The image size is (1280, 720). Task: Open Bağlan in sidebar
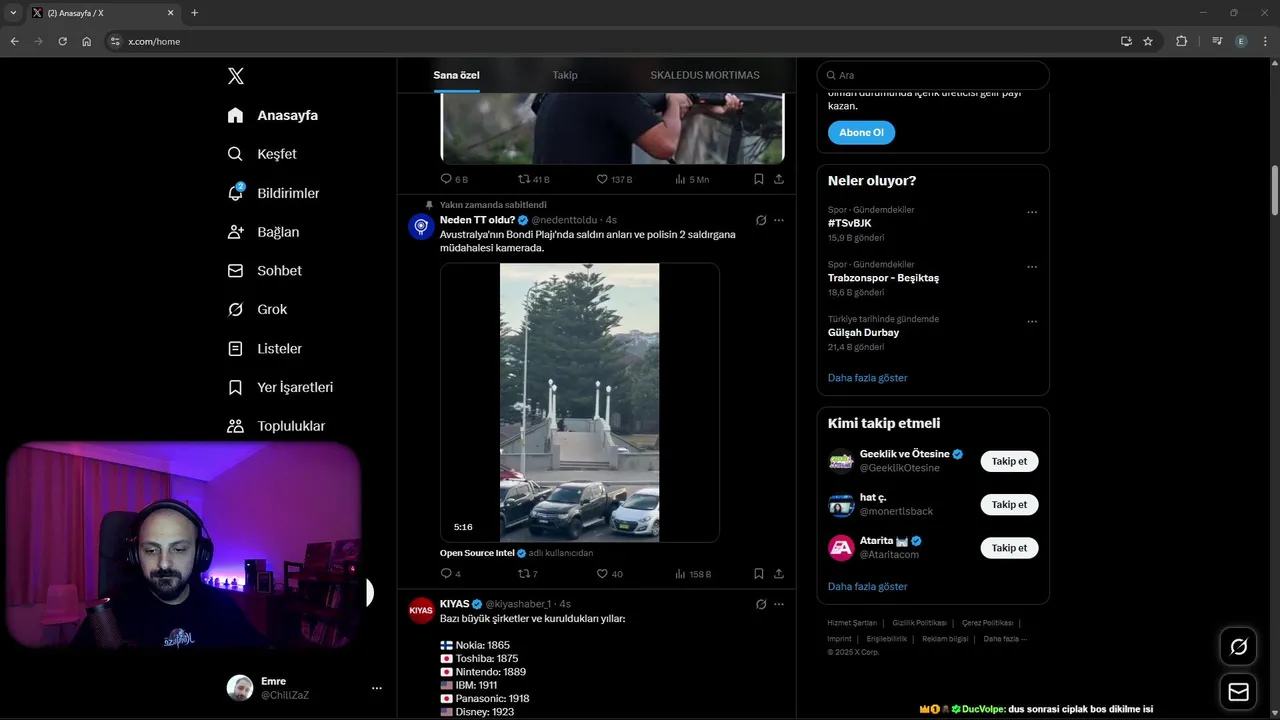(263, 232)
